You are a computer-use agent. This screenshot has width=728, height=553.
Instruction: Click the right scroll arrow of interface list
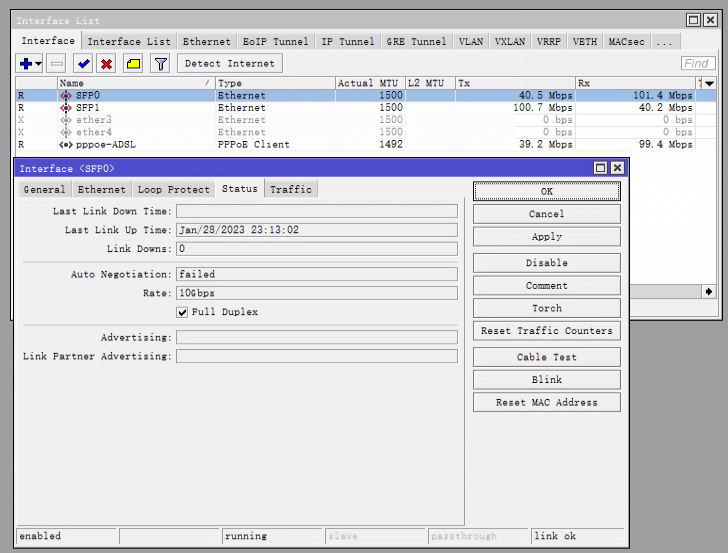point(708,292)
